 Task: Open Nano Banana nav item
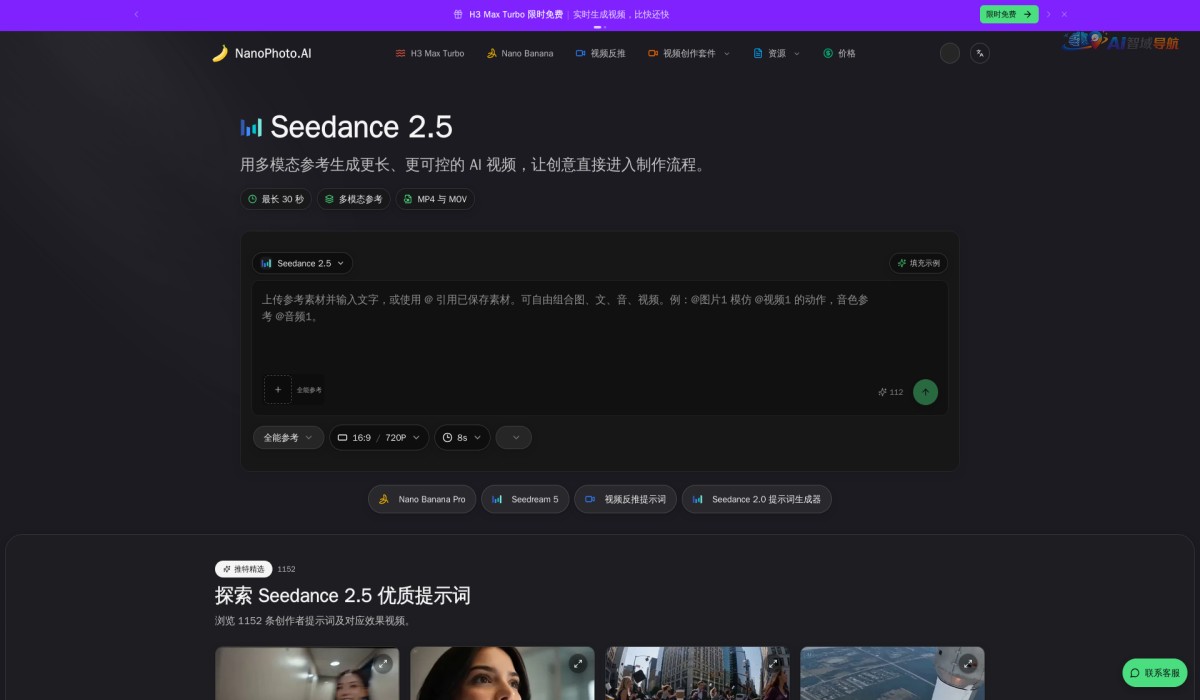[x=519, y=53]
